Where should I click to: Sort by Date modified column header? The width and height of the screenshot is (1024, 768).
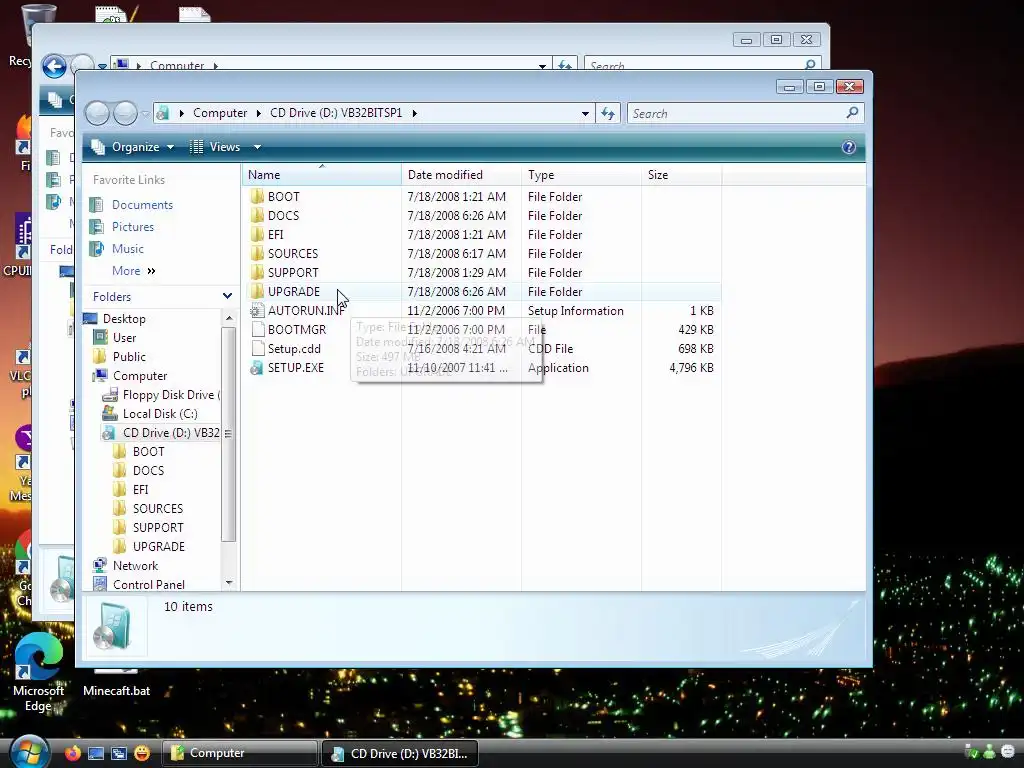point(461,175)
